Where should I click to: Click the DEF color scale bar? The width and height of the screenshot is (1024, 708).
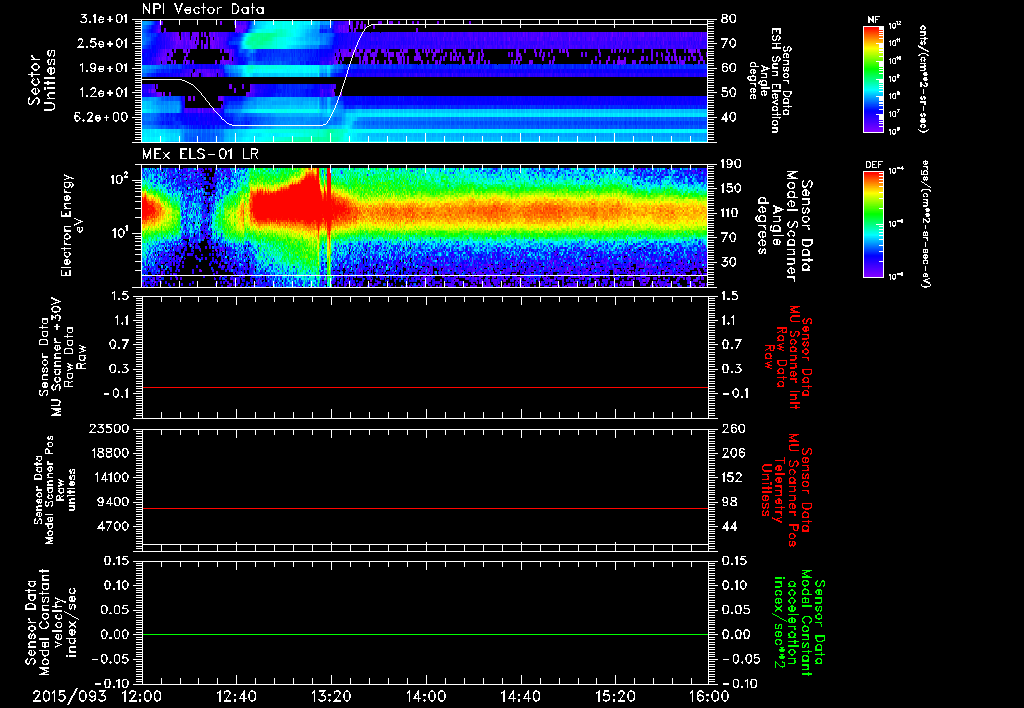pyautogui.click(x=874, y=223)
